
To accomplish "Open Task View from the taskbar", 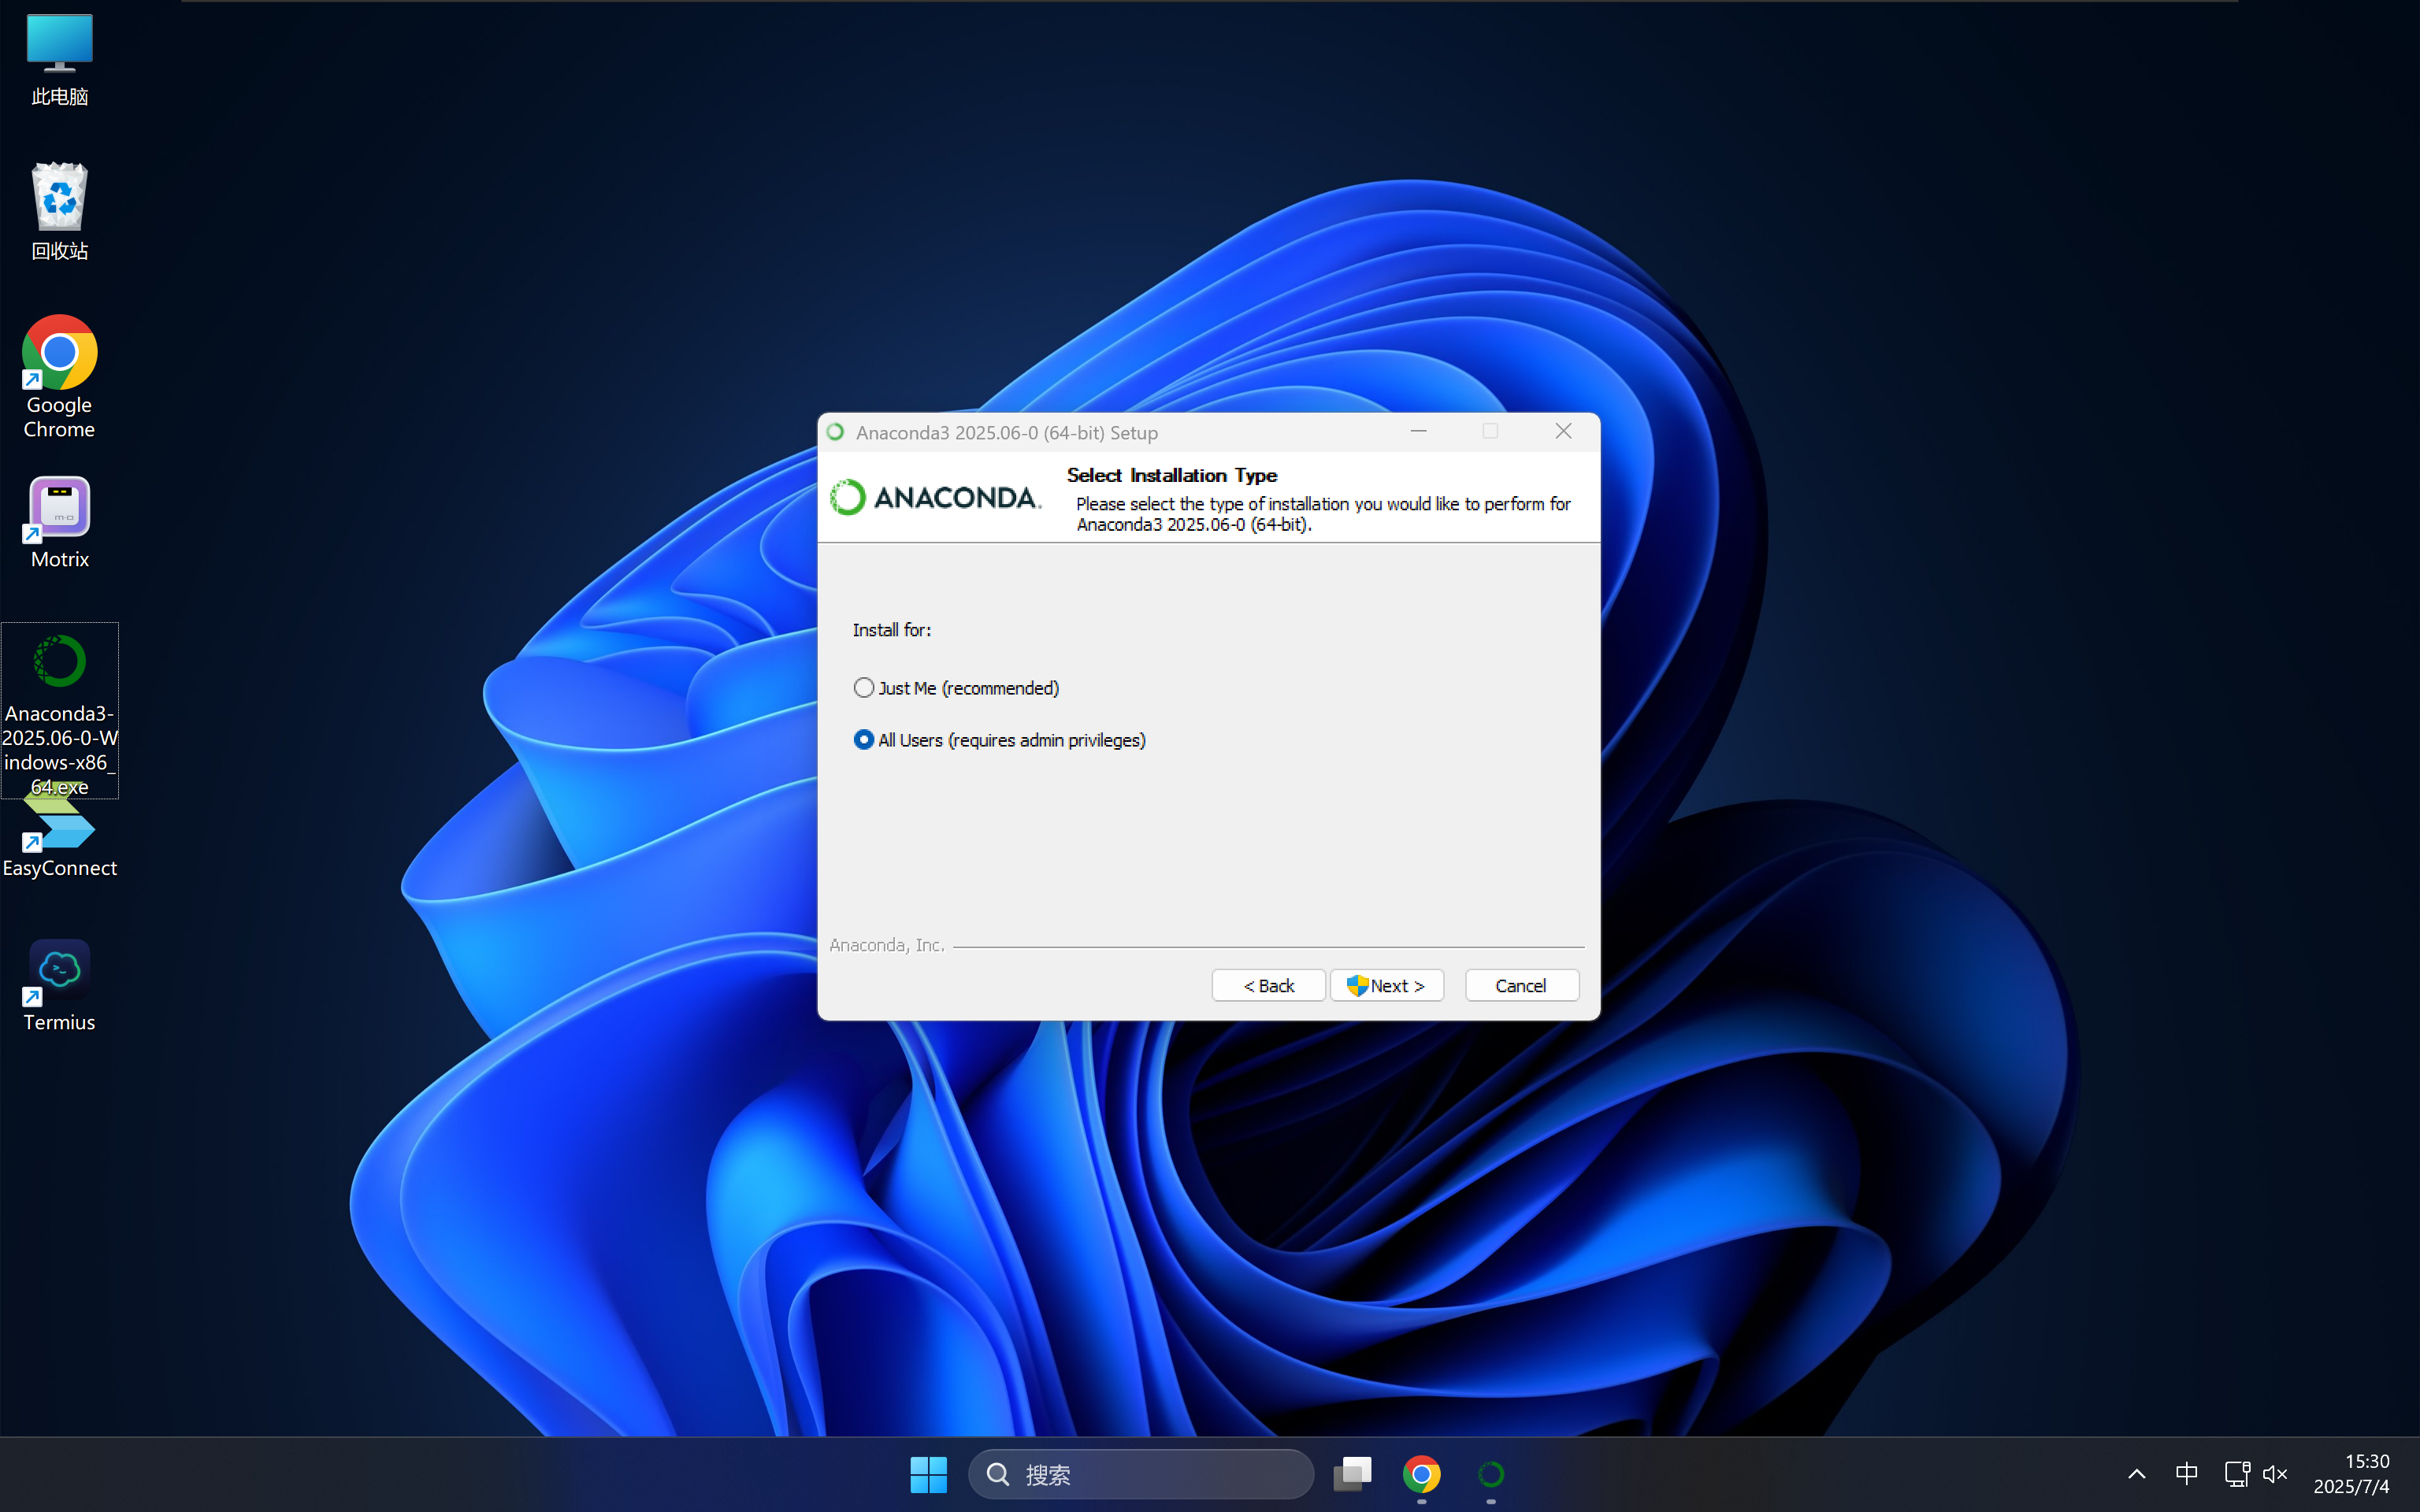I will pyautogui.click(x=1352, y=1474).
